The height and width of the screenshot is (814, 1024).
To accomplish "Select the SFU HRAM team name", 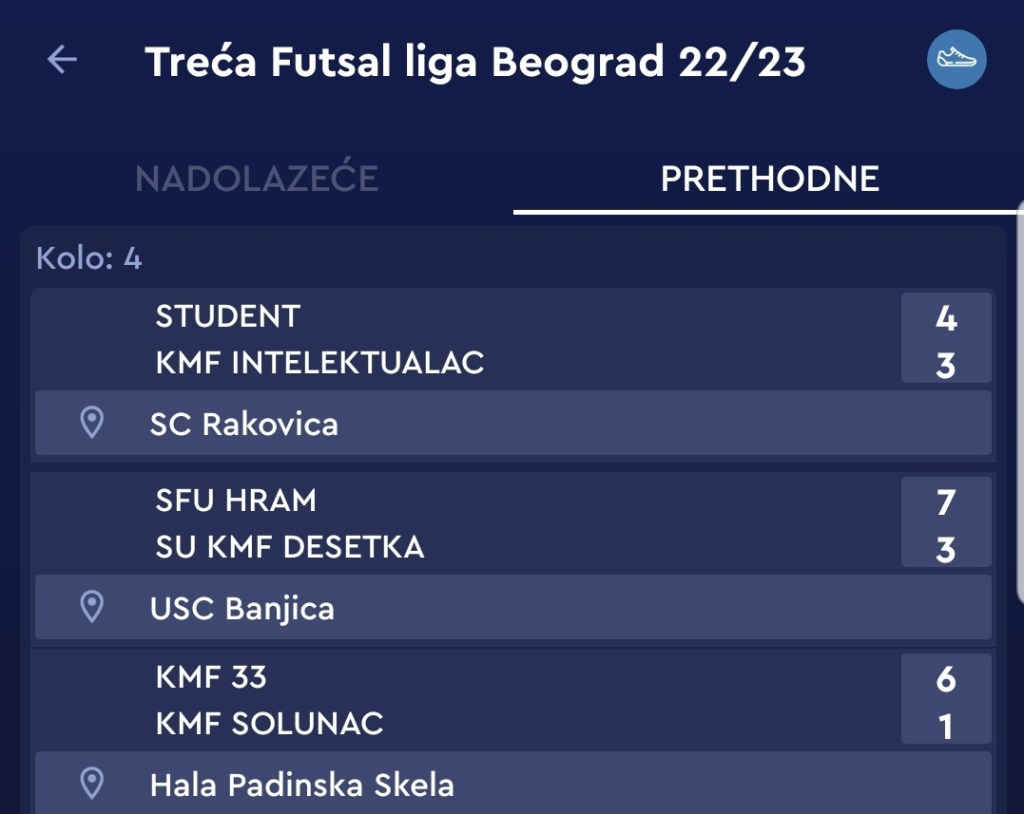I will [x=236, y=500].
